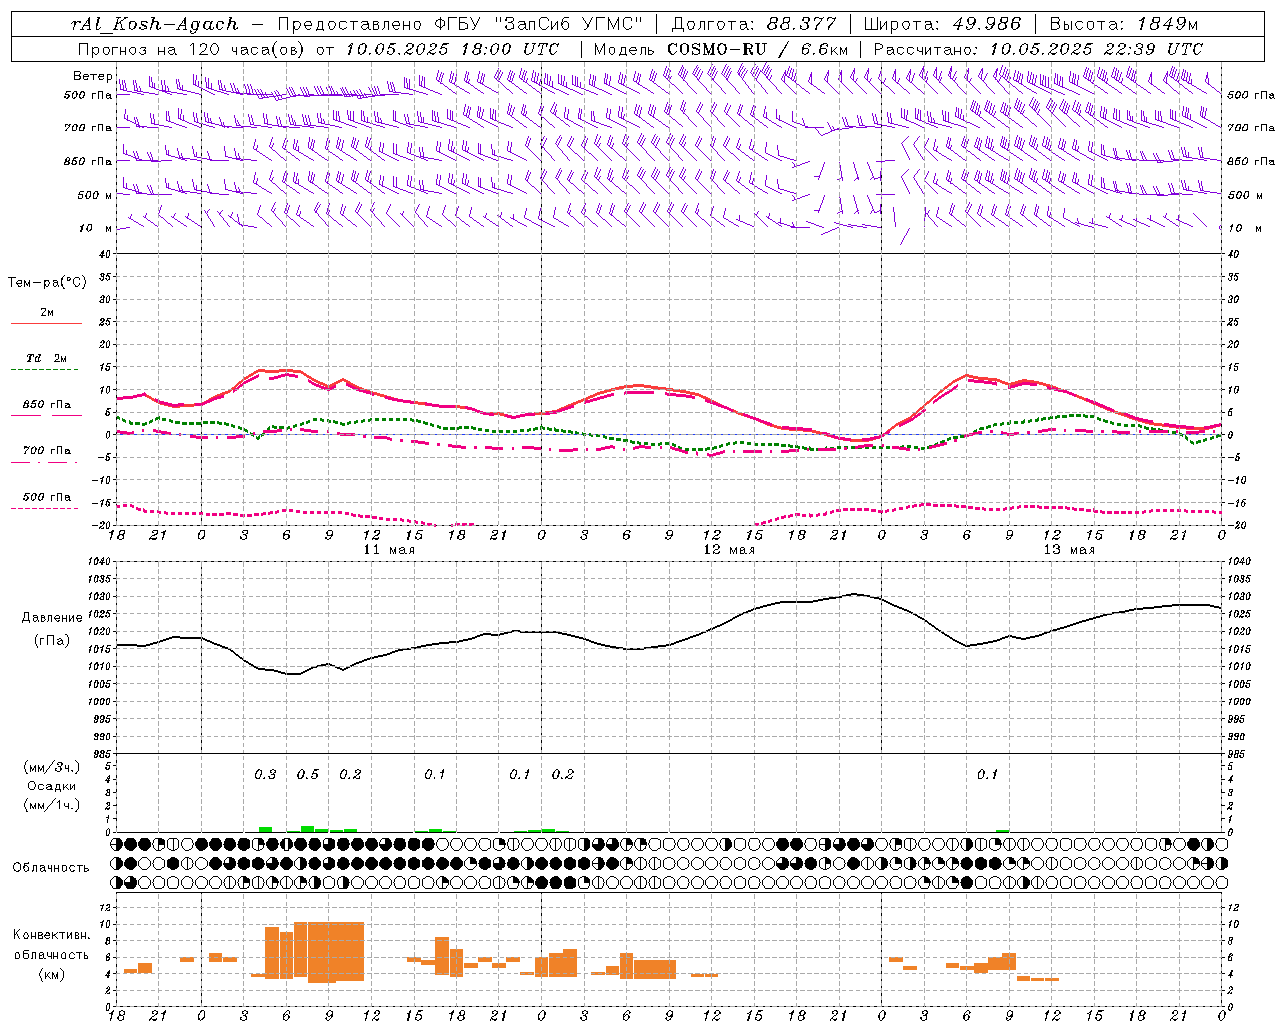1280x1024 pixels.
Task: Click the (км) convective cloud unit label
Action: [52, 974]
